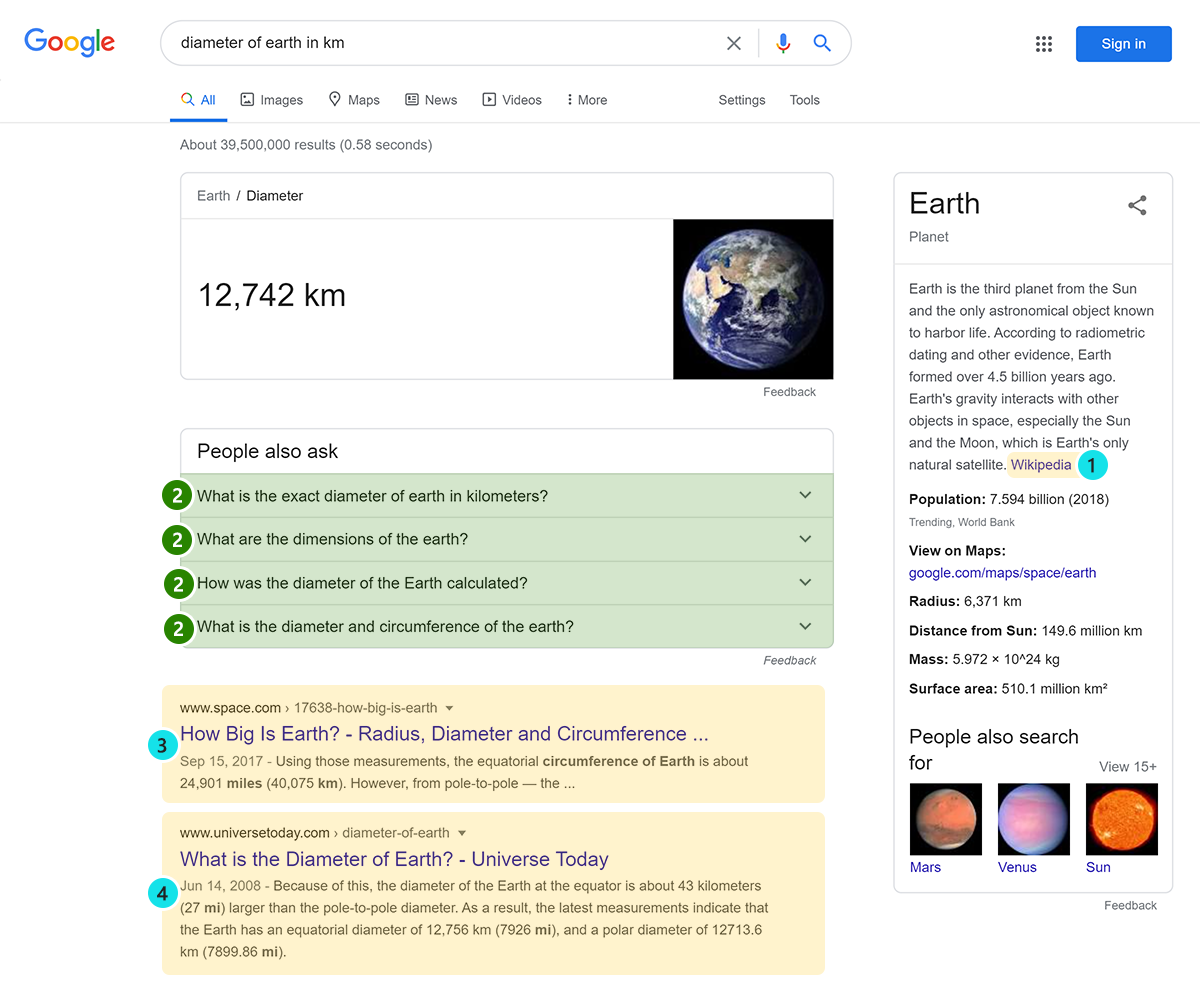Viewport: 1200px width, 1000px height.
Task: Click the 'Earth' panel heading
Action: [945, 204]
